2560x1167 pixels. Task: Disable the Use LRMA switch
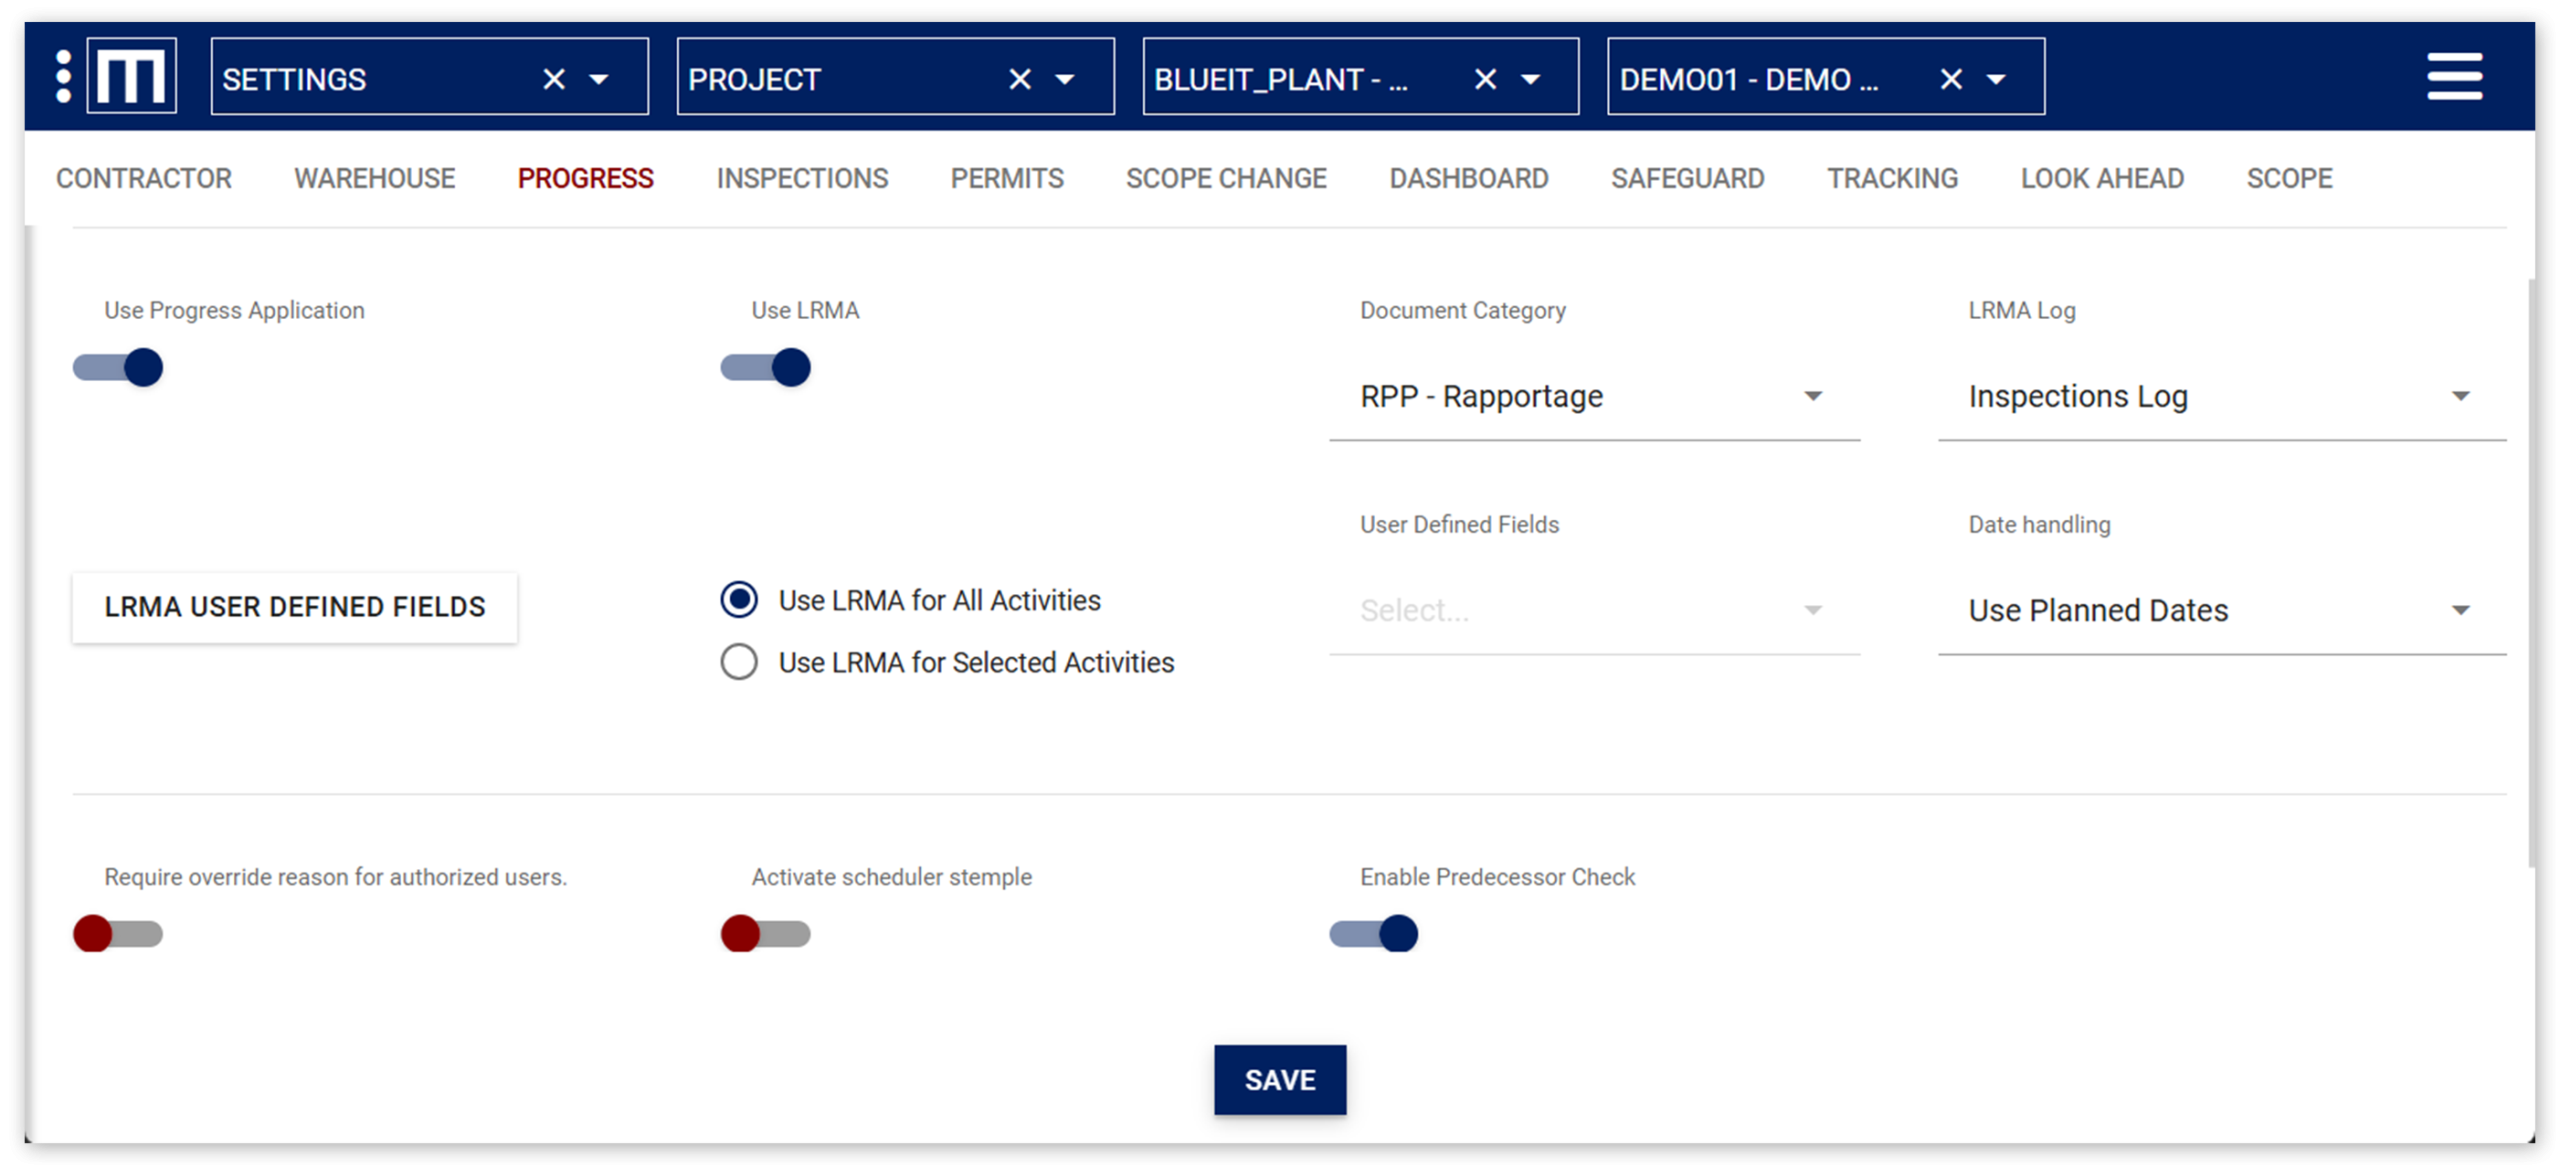point(766,368)
